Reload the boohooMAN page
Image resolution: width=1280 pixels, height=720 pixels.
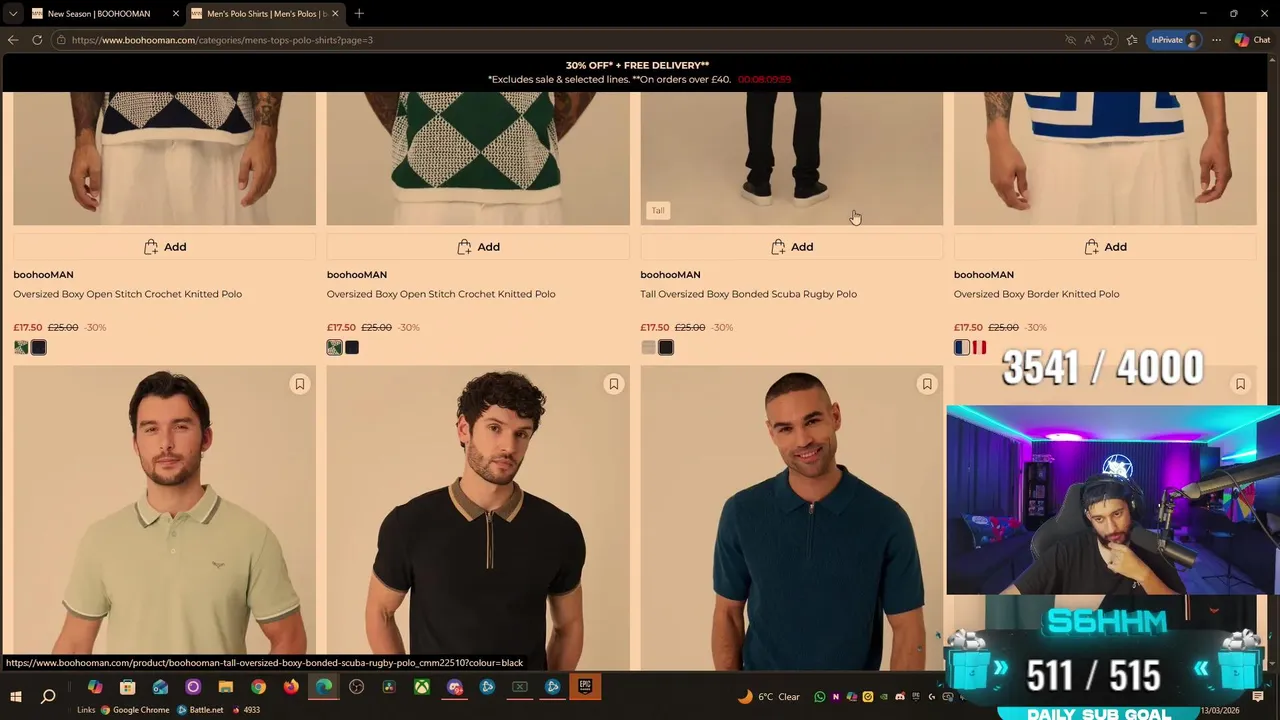coord(37,40)
